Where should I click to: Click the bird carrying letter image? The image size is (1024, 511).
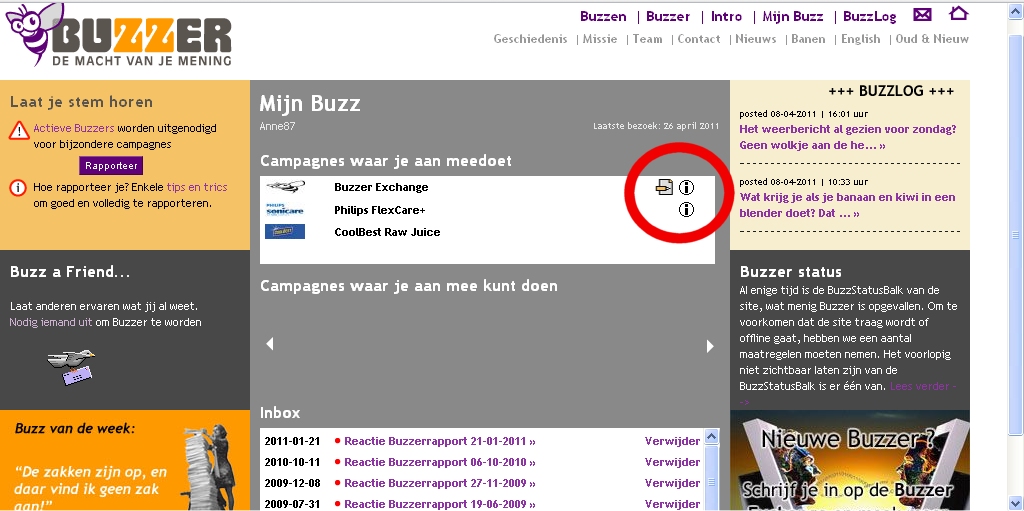click(72, 367)
